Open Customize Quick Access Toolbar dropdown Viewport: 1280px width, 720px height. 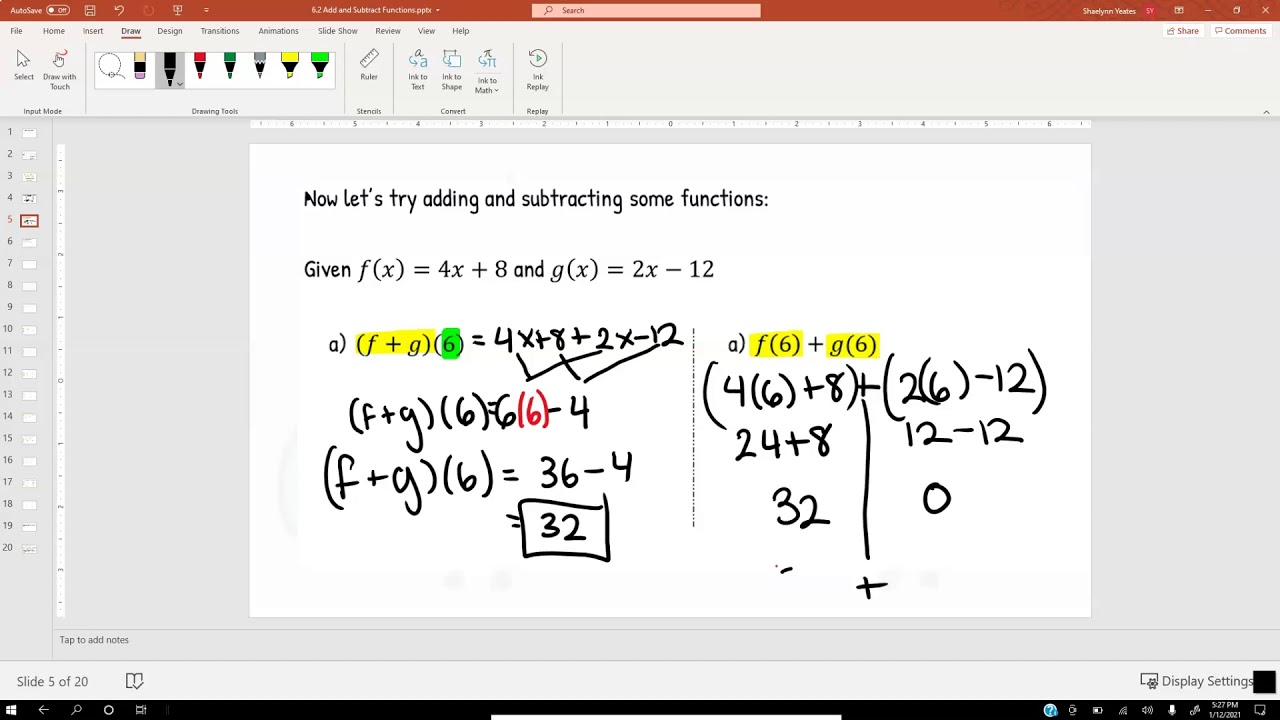206,10
